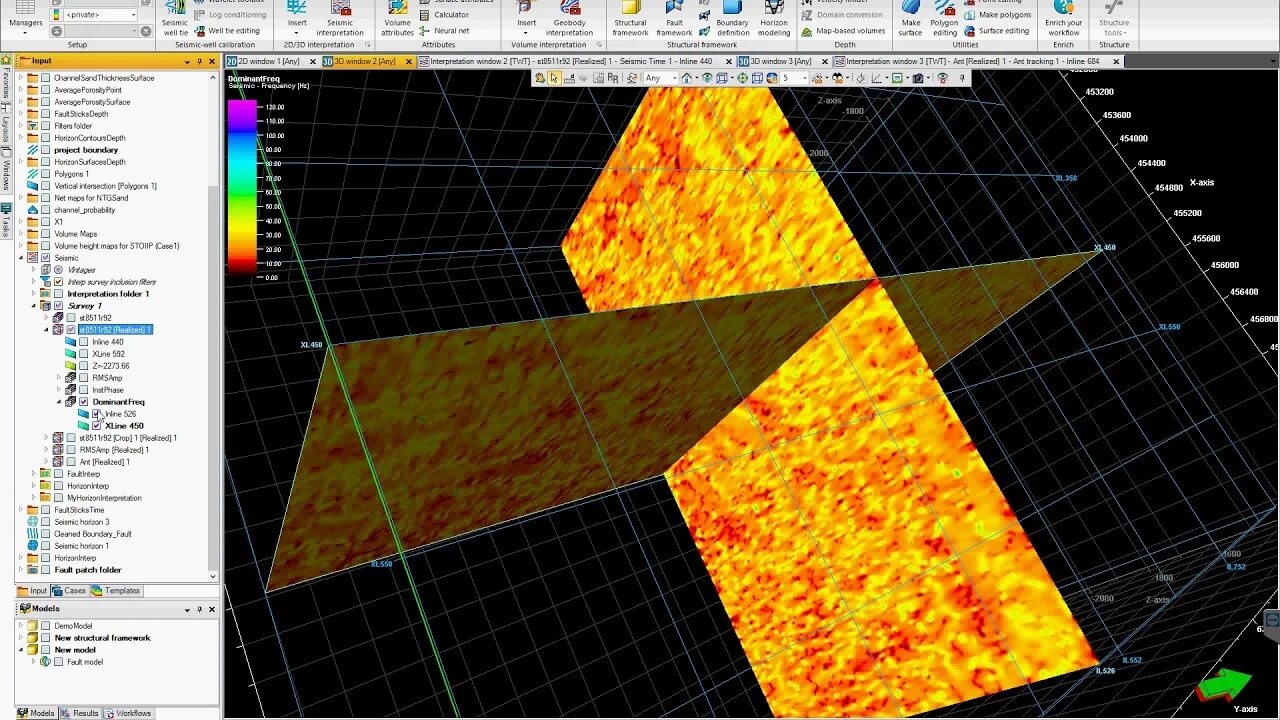Collapse the Survey 1 node

tap(34, 306)
